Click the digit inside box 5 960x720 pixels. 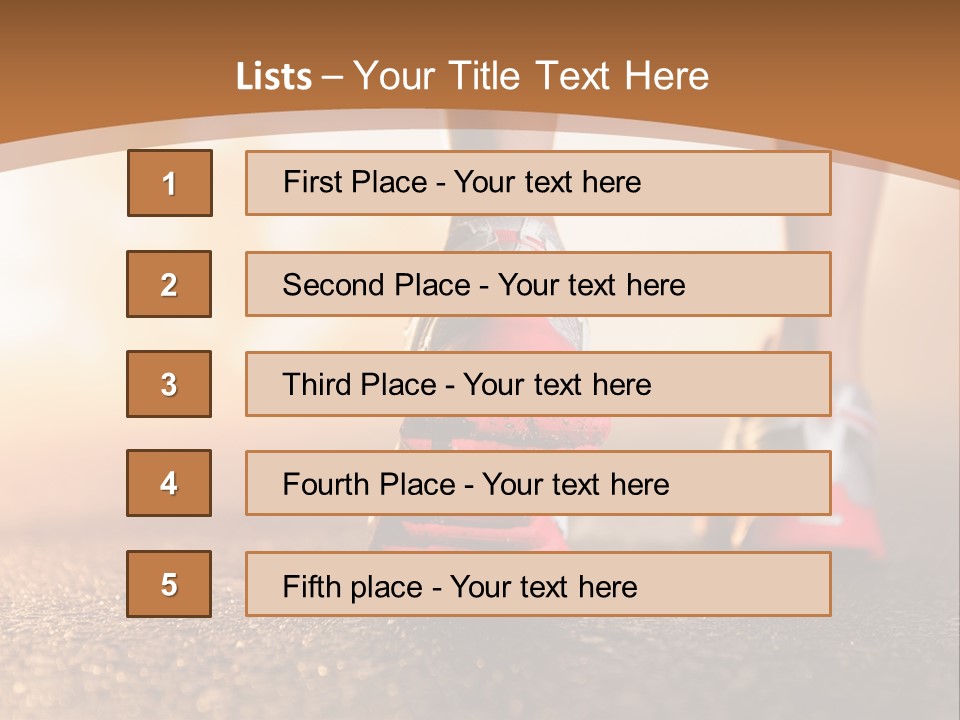coord(169,585)
